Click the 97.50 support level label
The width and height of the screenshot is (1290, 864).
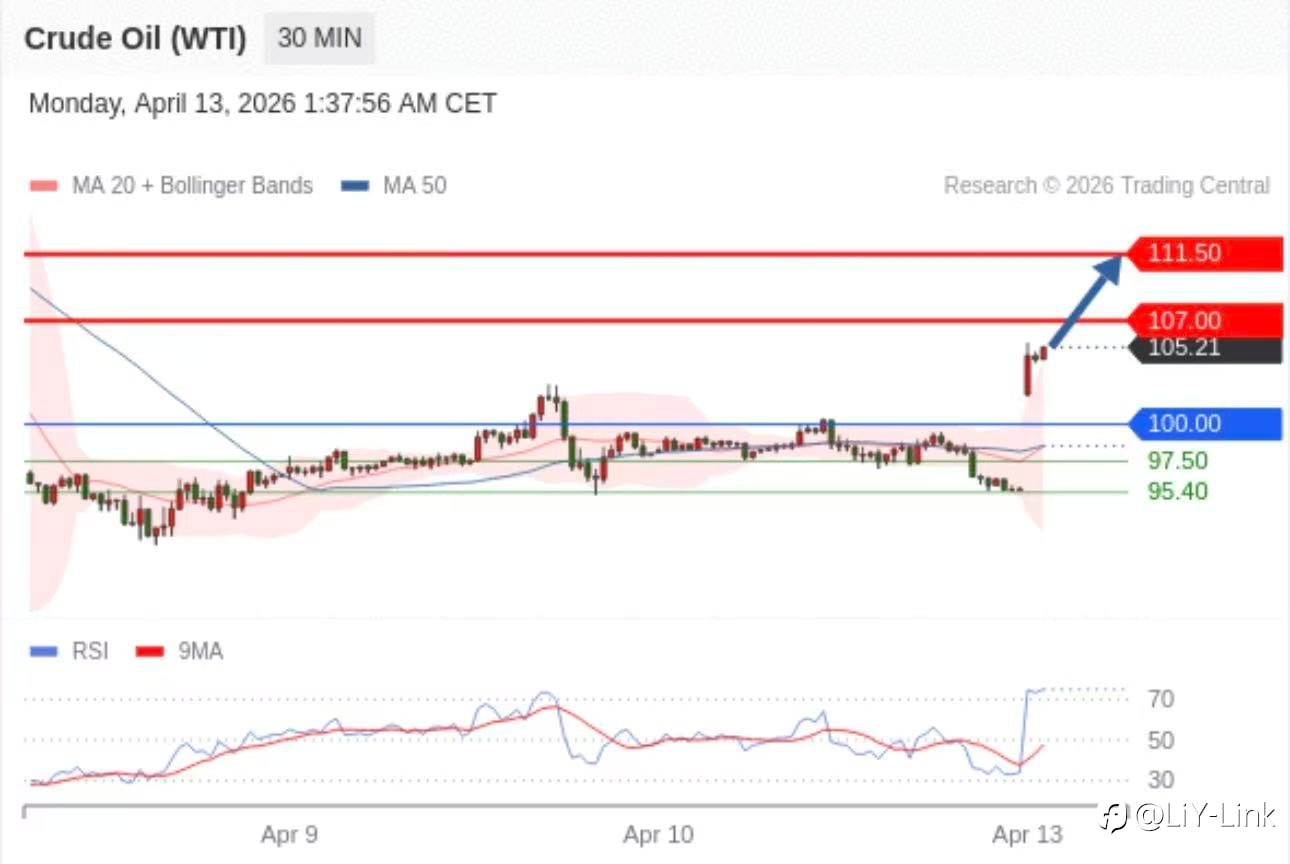(x=1177, y=461)
